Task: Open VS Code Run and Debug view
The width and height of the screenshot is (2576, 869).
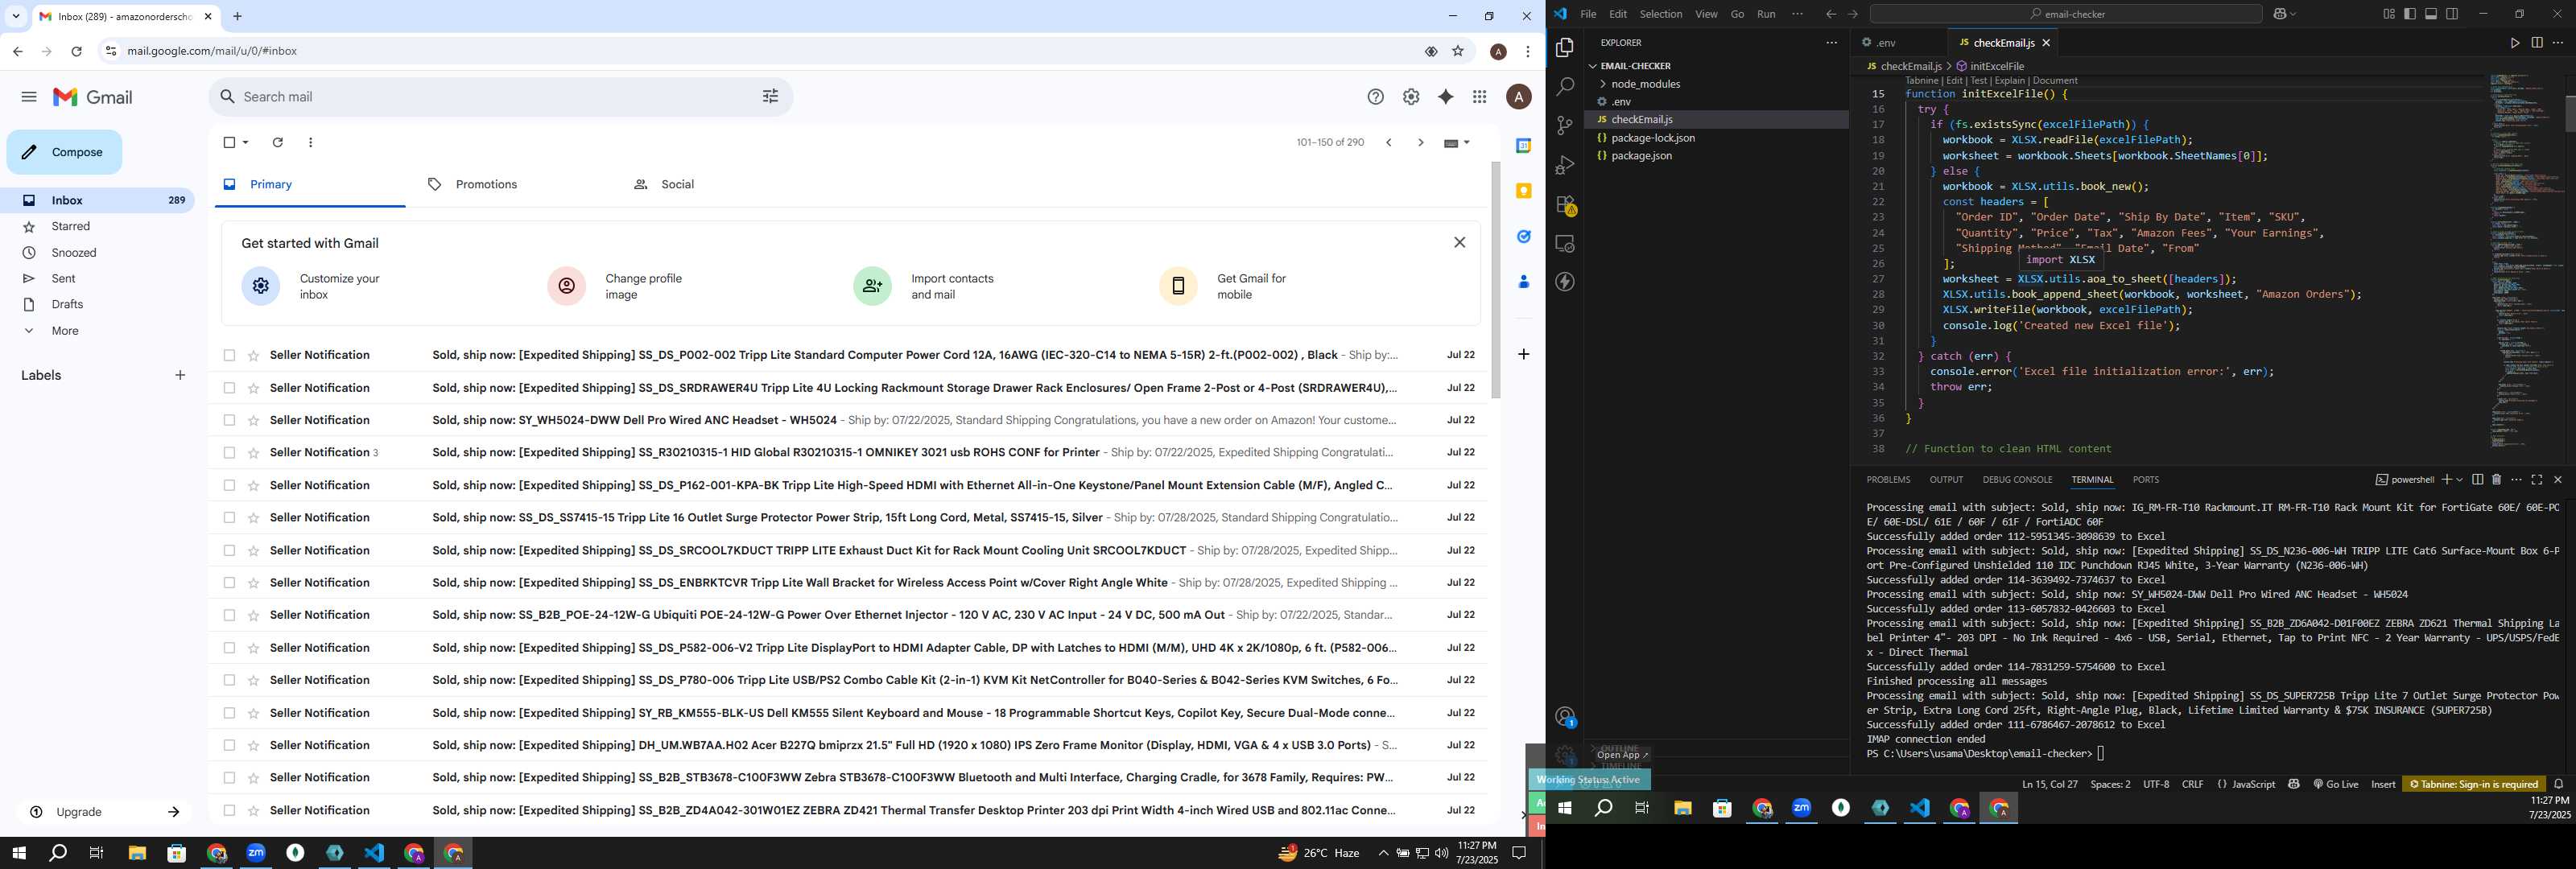Action: coord(1565,165)
